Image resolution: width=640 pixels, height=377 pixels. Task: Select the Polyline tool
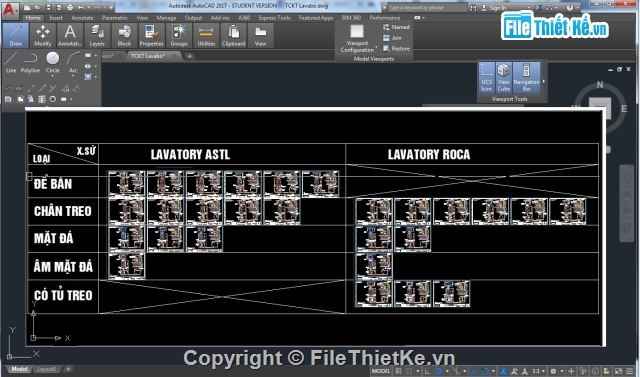[x=30, y=62]
